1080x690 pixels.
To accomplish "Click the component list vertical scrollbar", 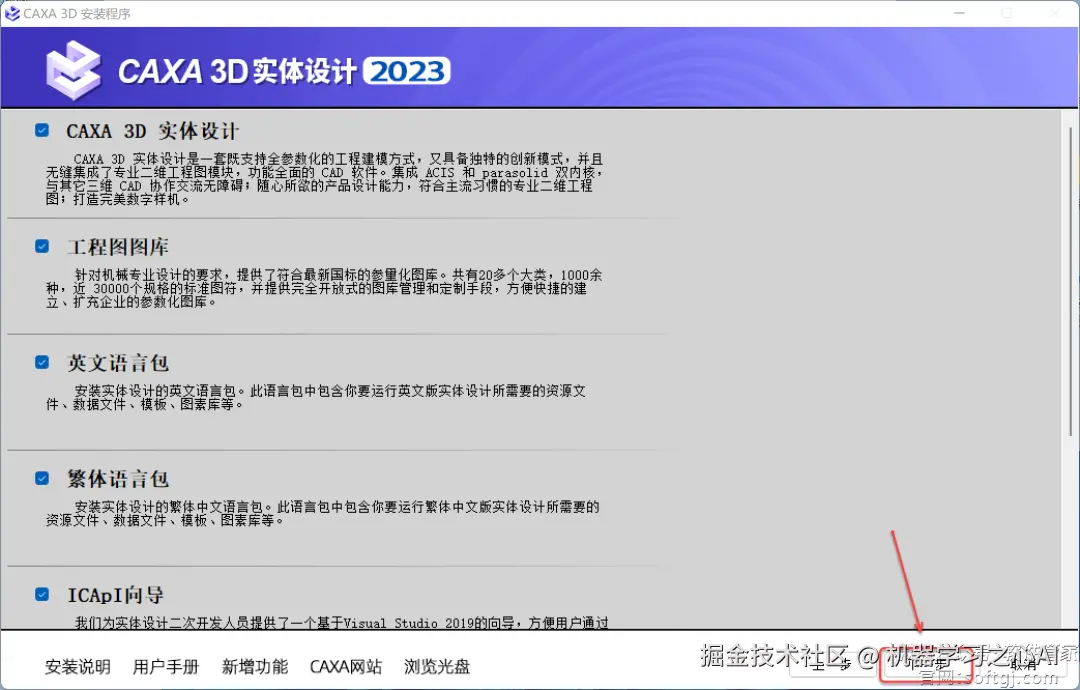I will click(1070, 281).
